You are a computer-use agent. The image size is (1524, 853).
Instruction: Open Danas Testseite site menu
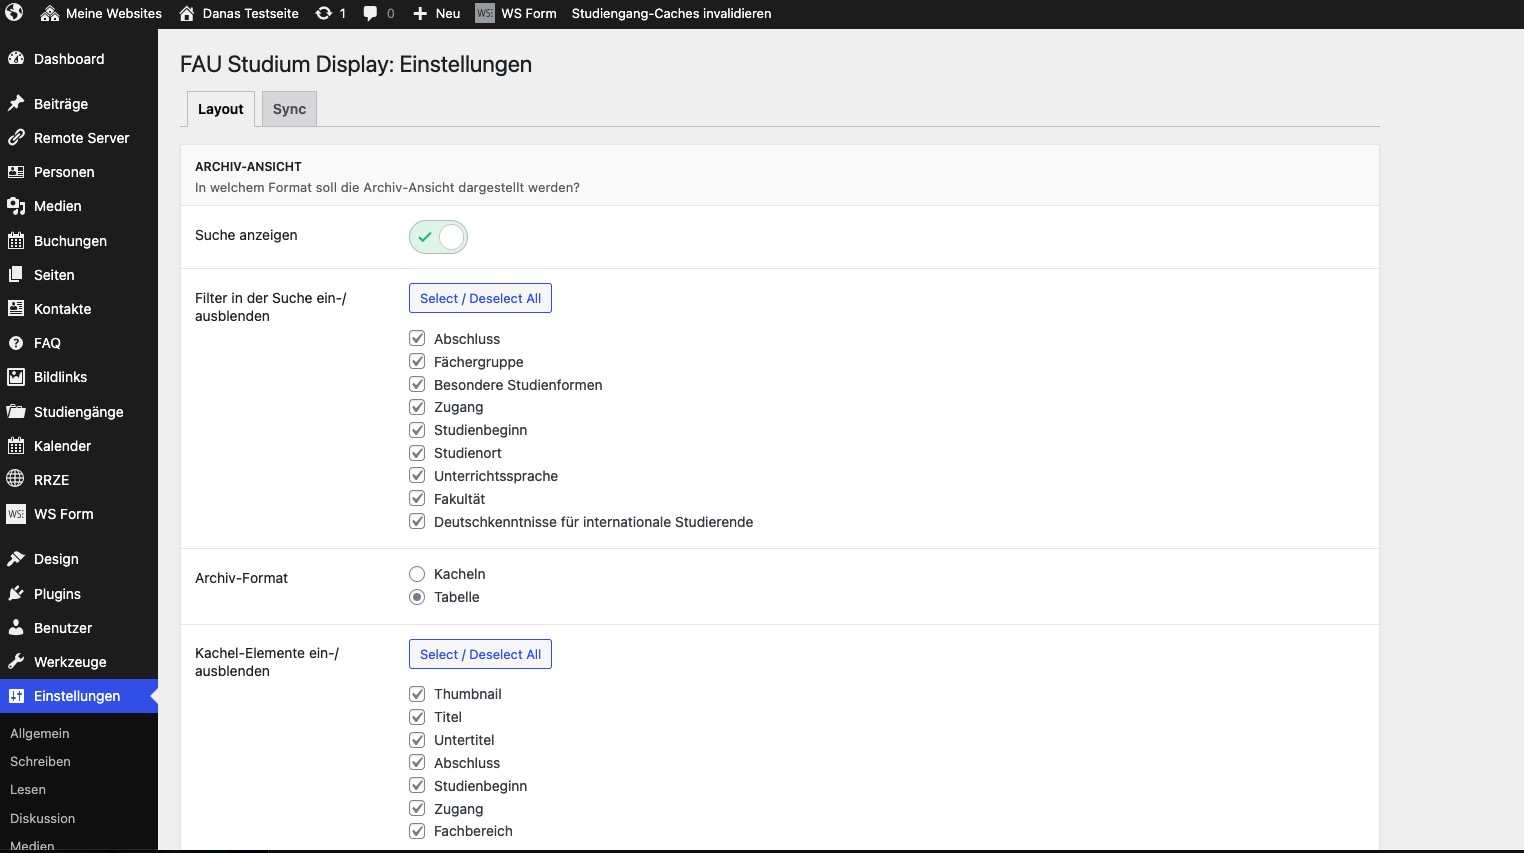(239, 13)
